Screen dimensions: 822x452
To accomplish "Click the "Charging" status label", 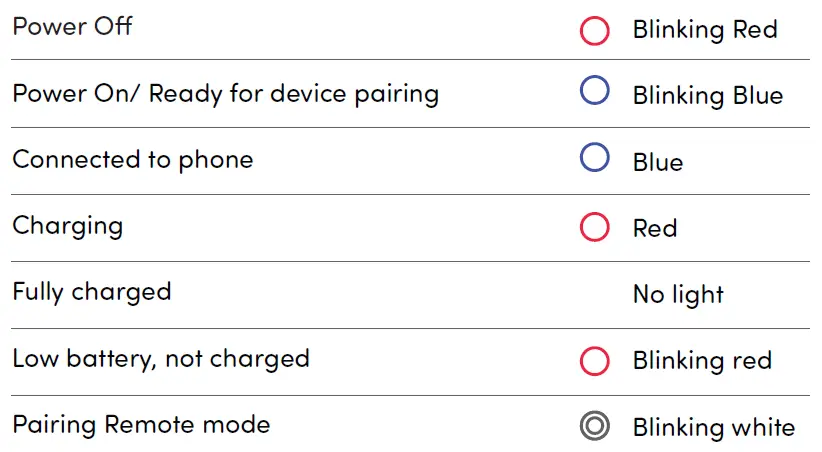I will pyautogui.click(x=67, y=227).
